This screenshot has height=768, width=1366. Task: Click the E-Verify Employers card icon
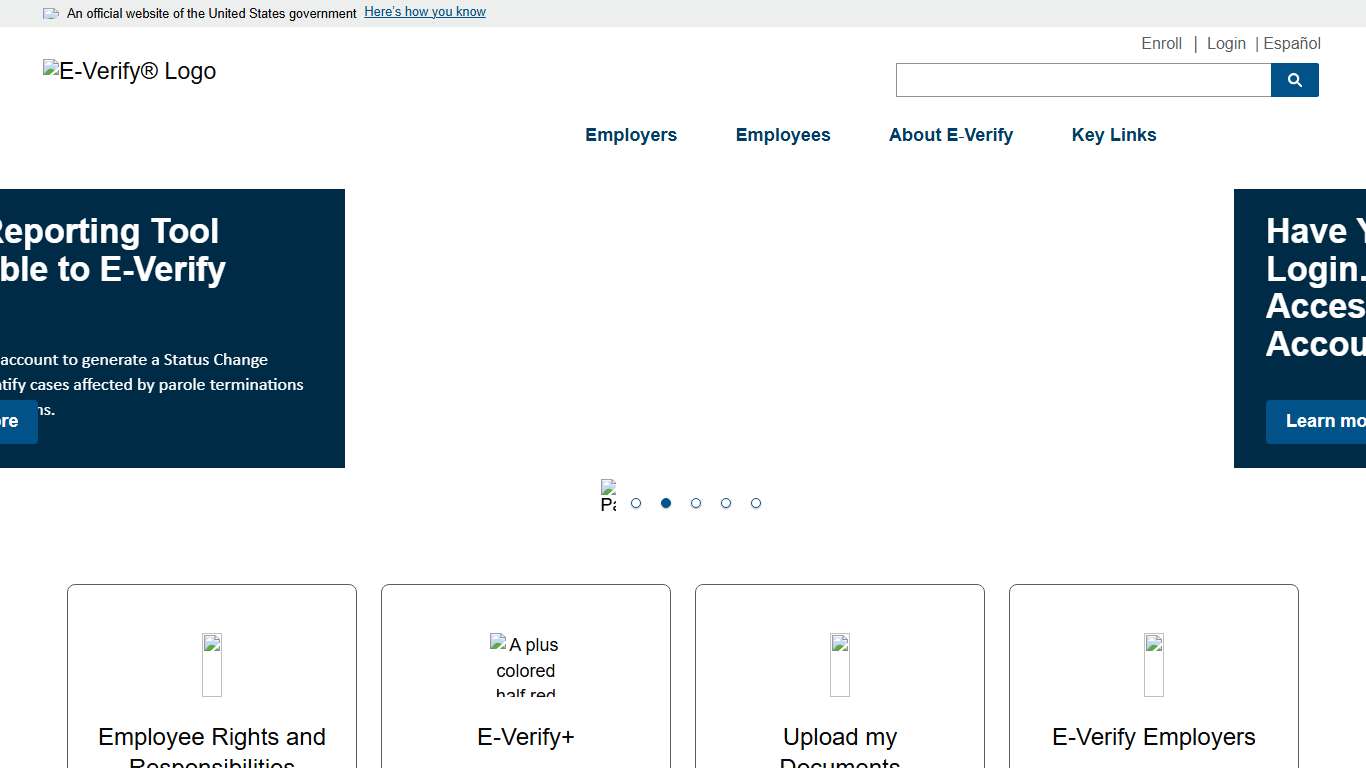tap(1153, 664)
